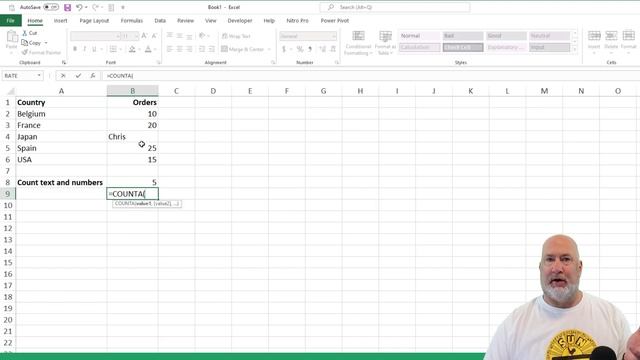The image size is (640, 360).
Task: Select column B header
Action: [133, 91]
